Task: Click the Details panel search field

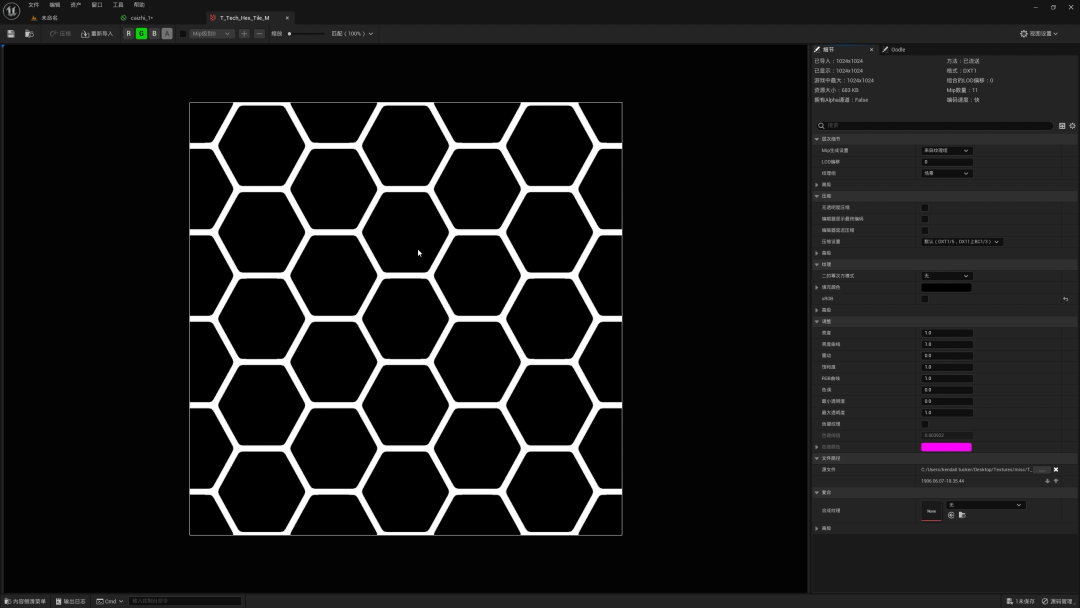Action: [x=935, y=125]
